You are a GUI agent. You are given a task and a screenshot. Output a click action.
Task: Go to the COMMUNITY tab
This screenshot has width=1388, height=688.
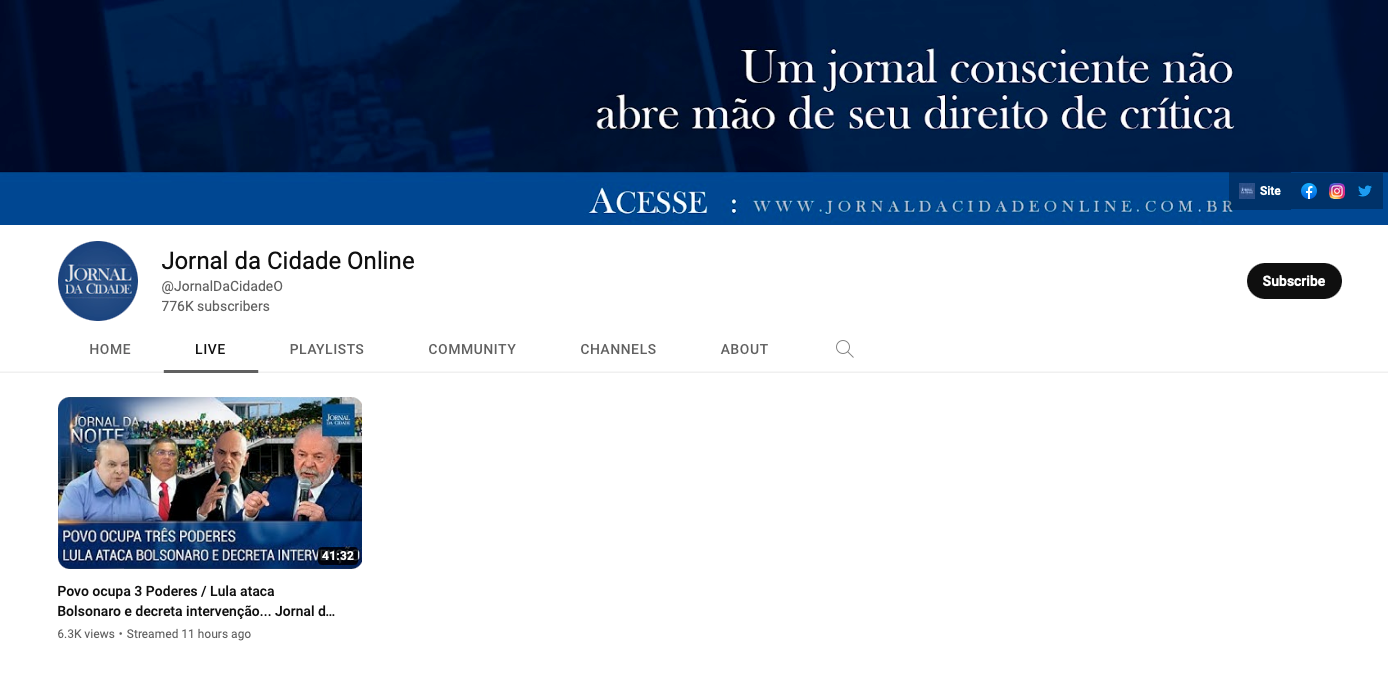pos(472,349)
